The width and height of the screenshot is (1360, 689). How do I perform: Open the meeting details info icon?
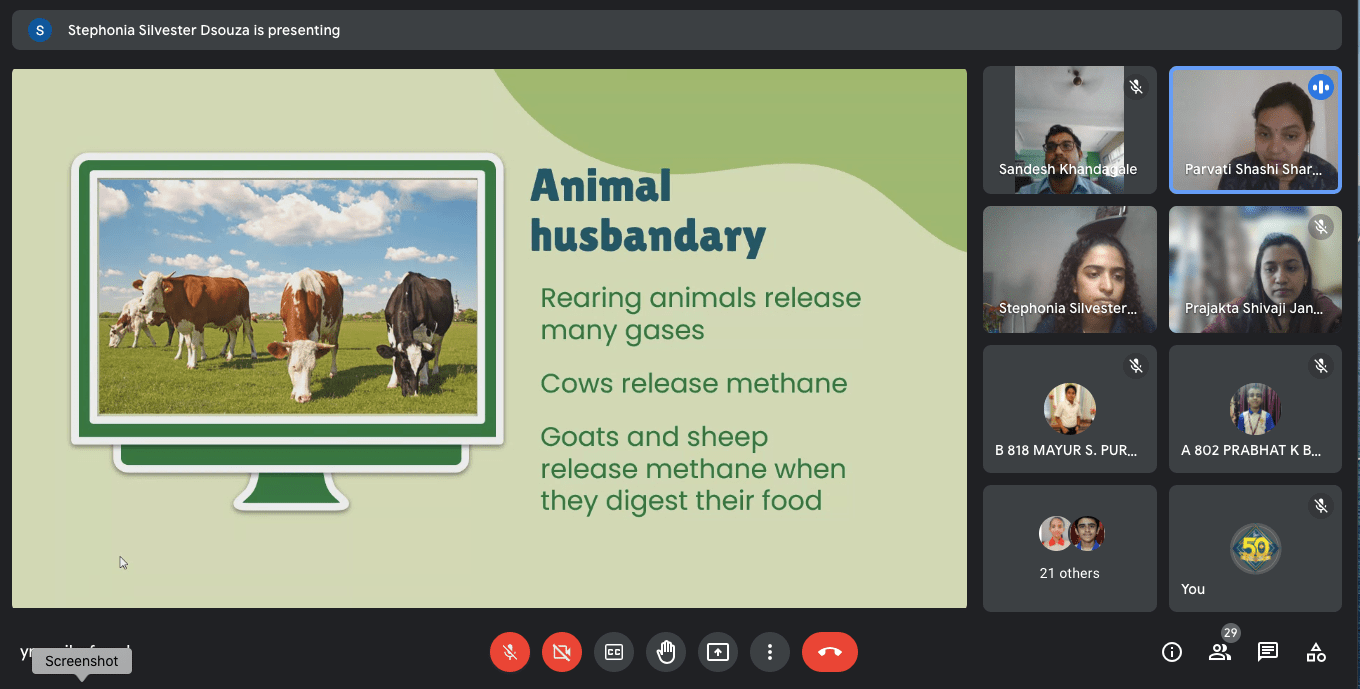(1172, 652)
